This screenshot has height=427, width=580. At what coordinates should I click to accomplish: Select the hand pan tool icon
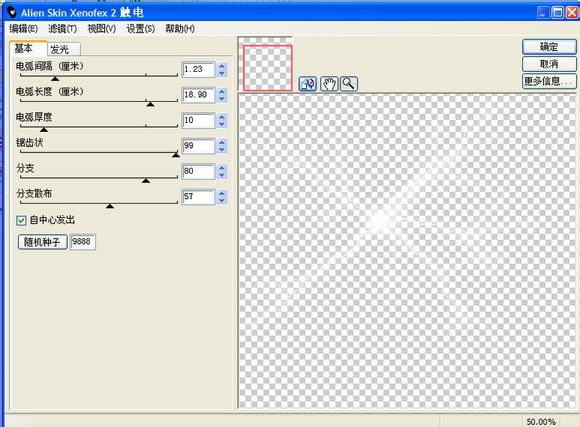(x=329, y=84)
